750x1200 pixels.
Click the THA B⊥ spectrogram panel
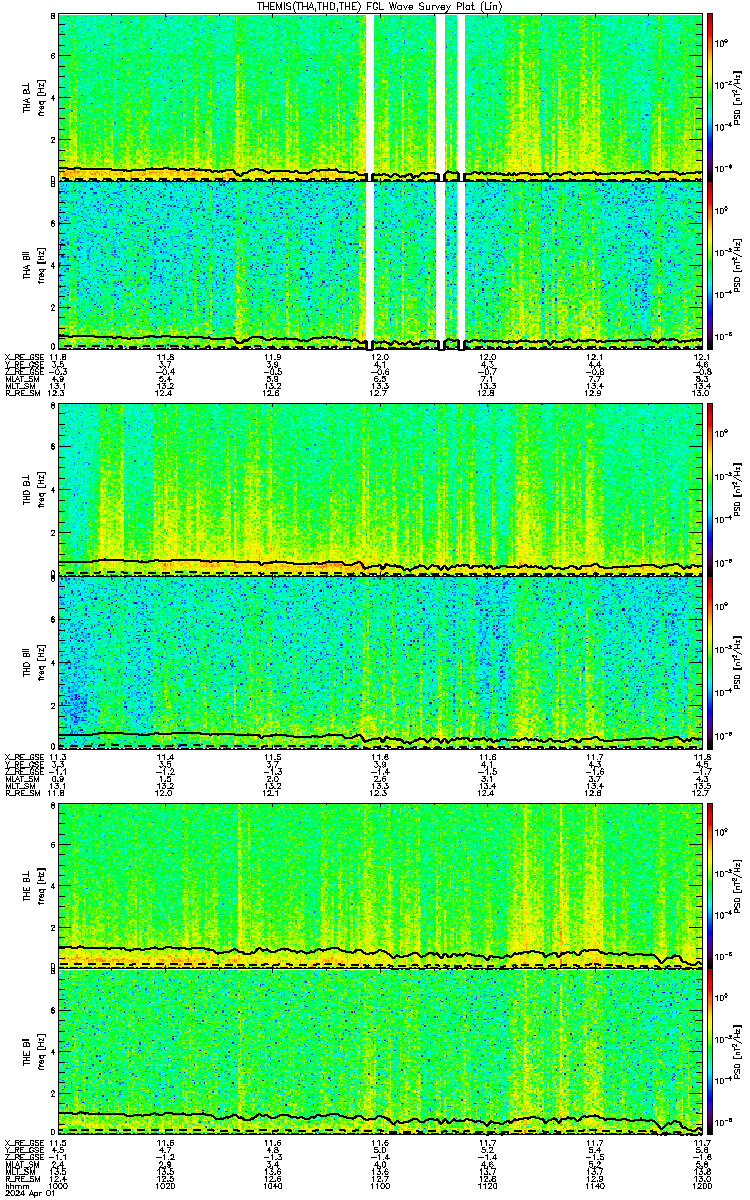(380, 96)
